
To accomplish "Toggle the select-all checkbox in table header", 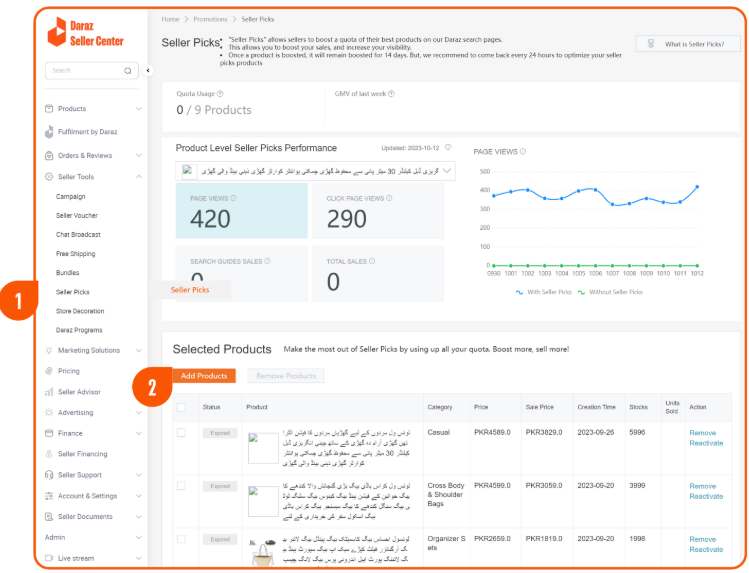I will [x=181, y=407].
